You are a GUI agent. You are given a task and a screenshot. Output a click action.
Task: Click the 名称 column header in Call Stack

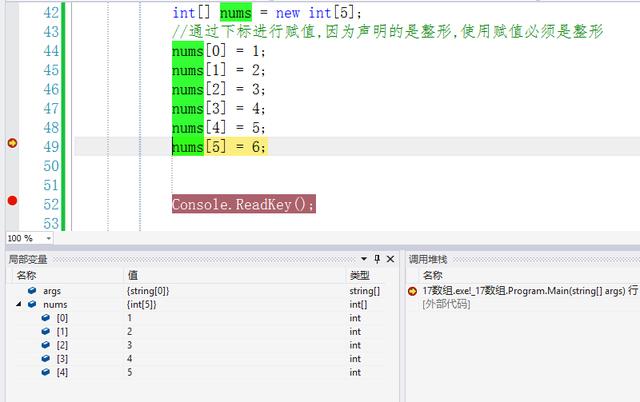[x=433, y=275]
